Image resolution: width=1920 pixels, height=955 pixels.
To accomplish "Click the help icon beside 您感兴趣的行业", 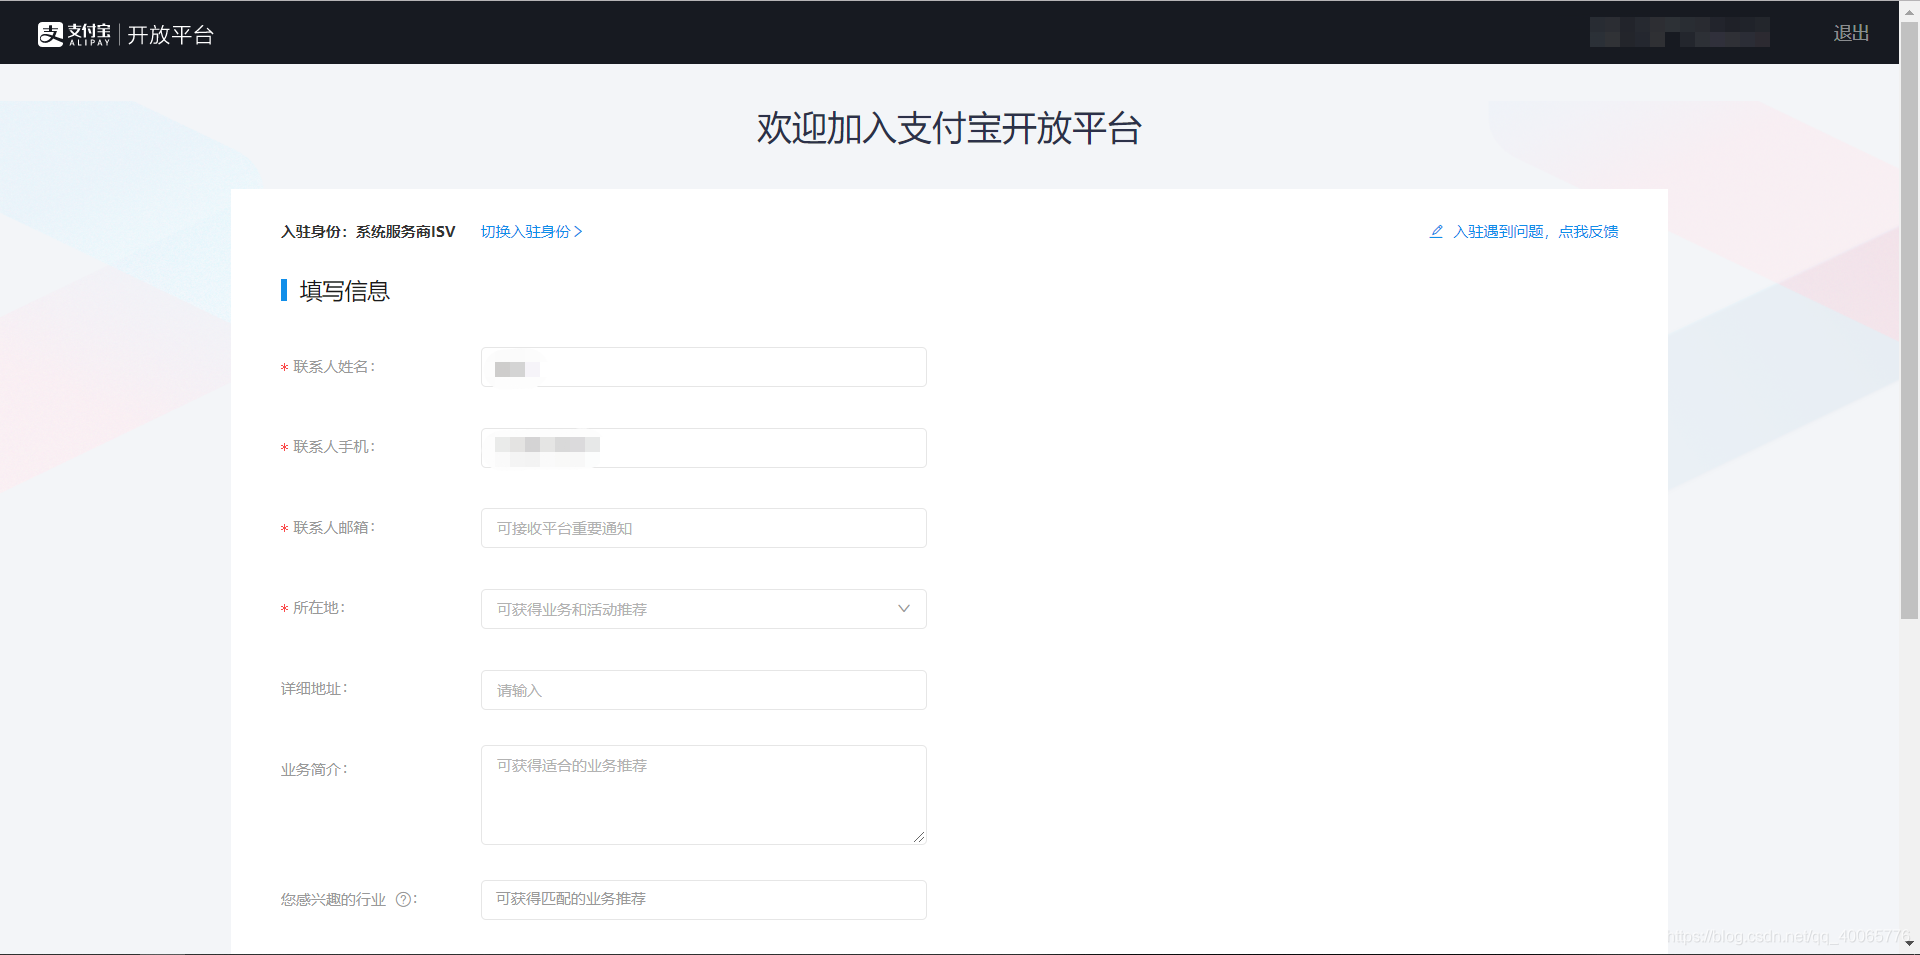I will (403, 899).
